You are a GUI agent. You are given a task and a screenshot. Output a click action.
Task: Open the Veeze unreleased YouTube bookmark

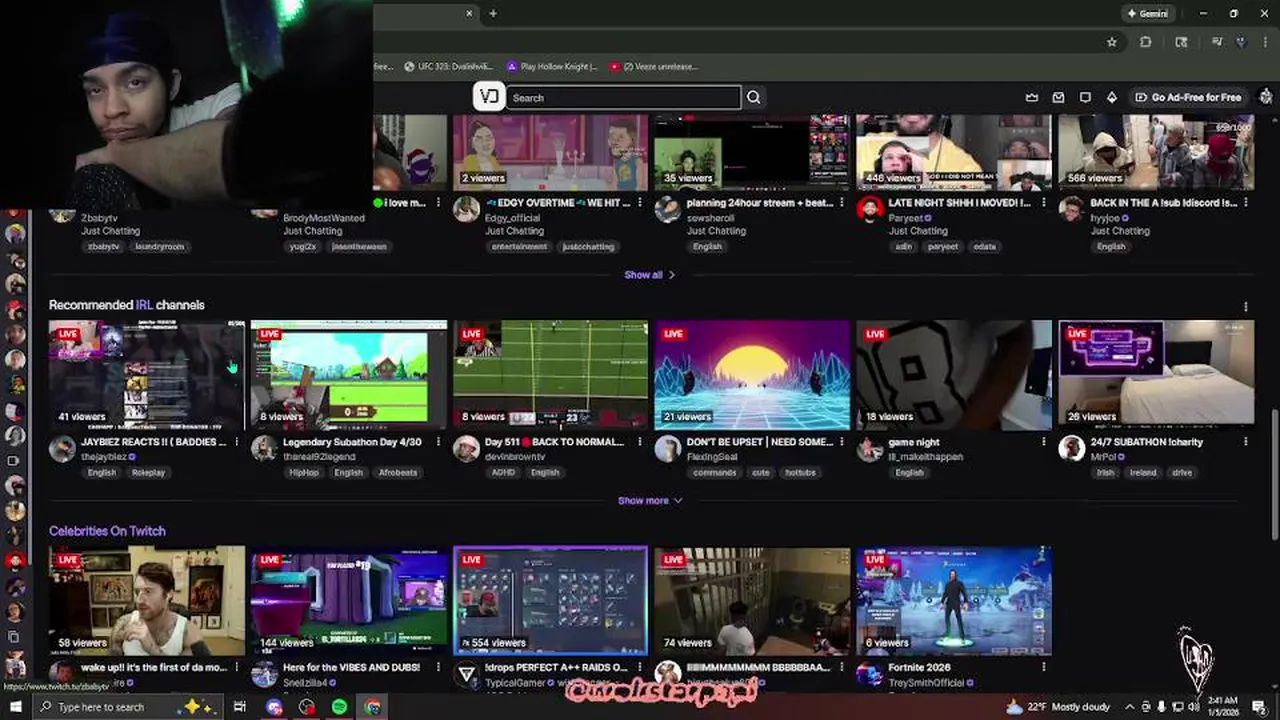click(653, 66)
